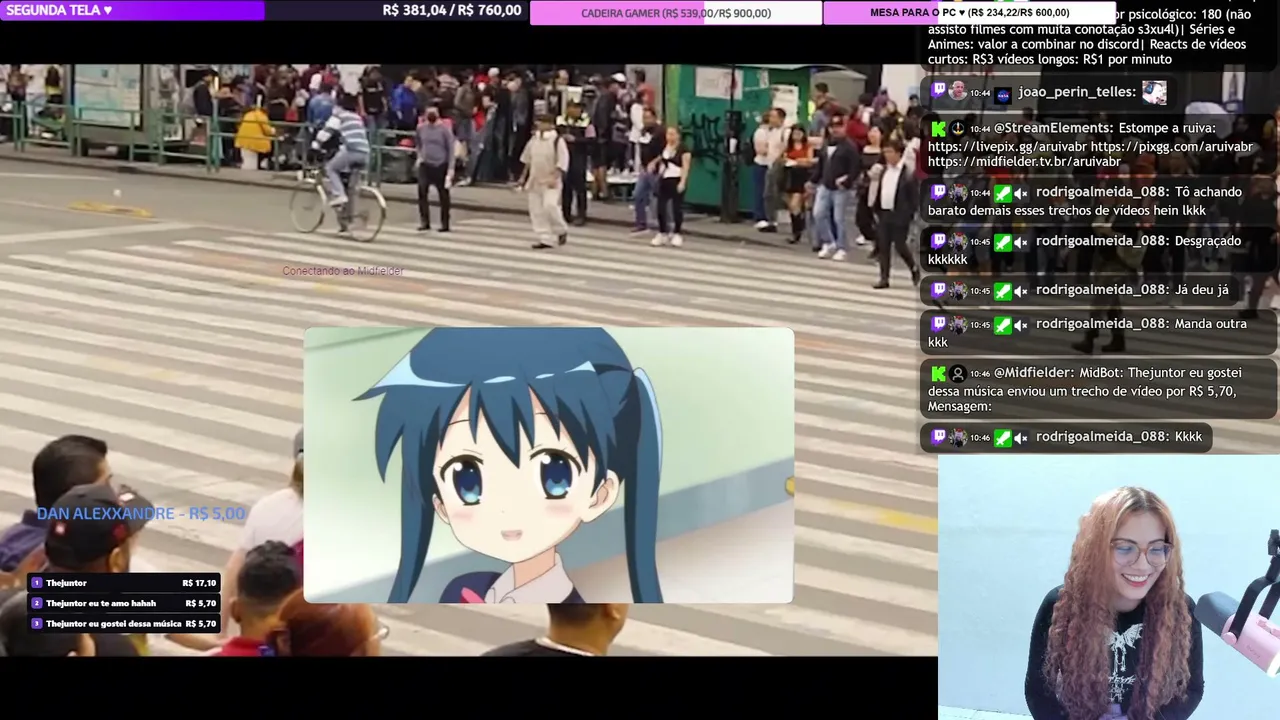Click the moderator sword badge on 'Desgraçado' message
Viewport: 1280px width, 720px height.
(1003, 242)
